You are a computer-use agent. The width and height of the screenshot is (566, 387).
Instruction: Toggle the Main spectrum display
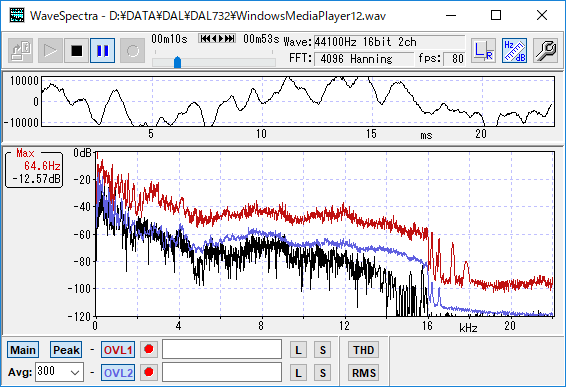[x=23, y=349]
